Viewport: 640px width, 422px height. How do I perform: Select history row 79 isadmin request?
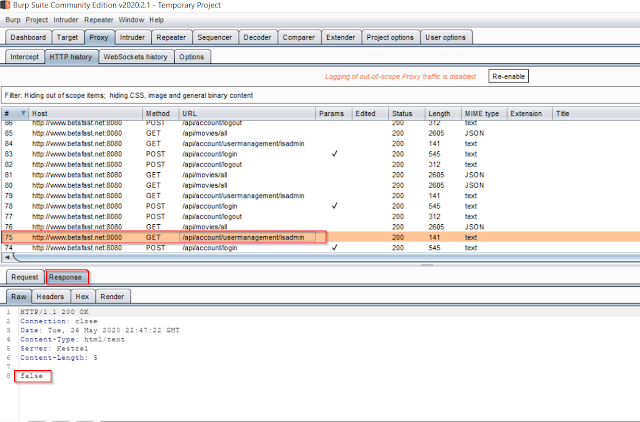click(x=320, y=195)
